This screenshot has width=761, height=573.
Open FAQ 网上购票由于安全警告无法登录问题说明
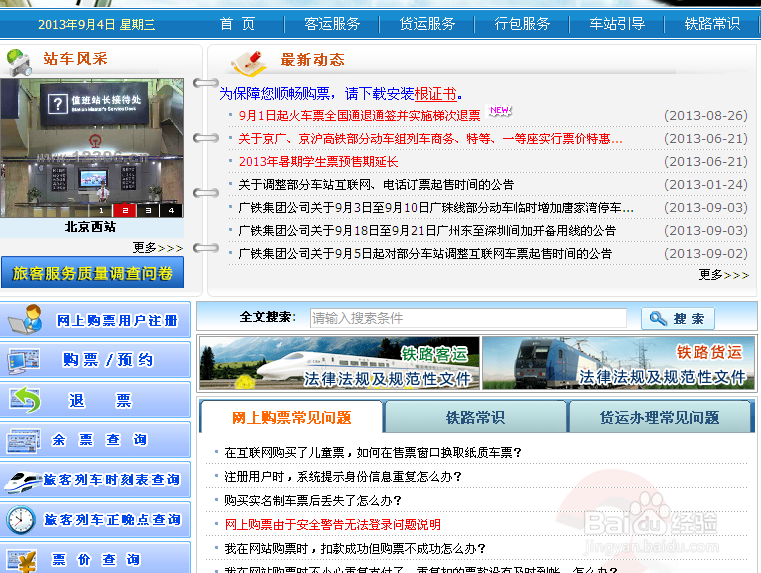tap(332, 524)
